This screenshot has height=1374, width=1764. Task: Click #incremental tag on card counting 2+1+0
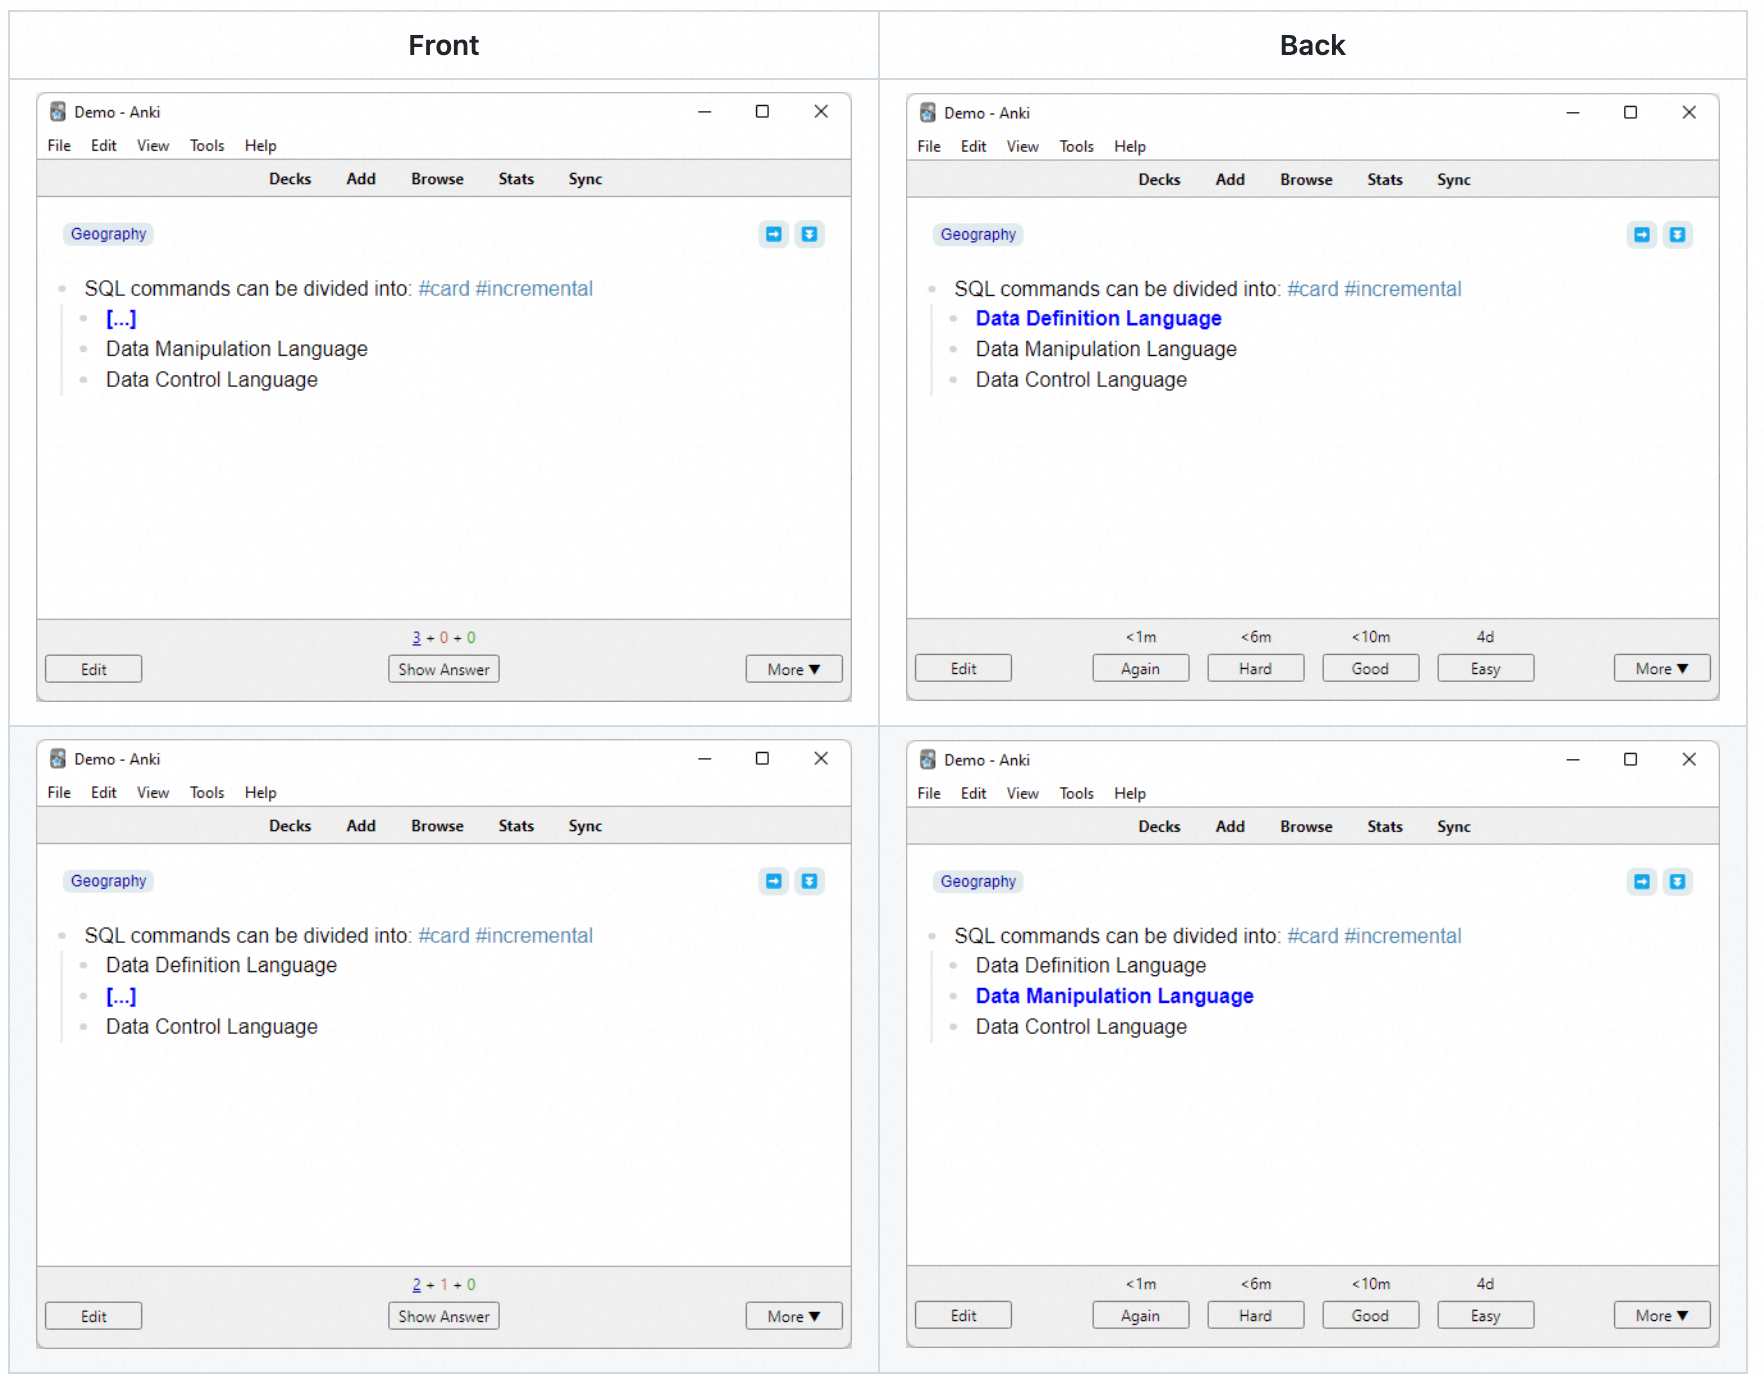[534, 936]
